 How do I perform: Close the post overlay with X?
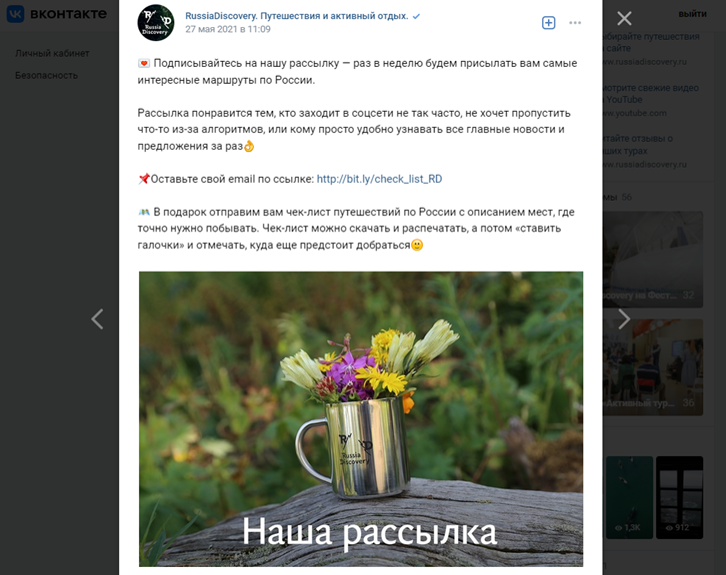pyautogui.click(x=624, y=19)
